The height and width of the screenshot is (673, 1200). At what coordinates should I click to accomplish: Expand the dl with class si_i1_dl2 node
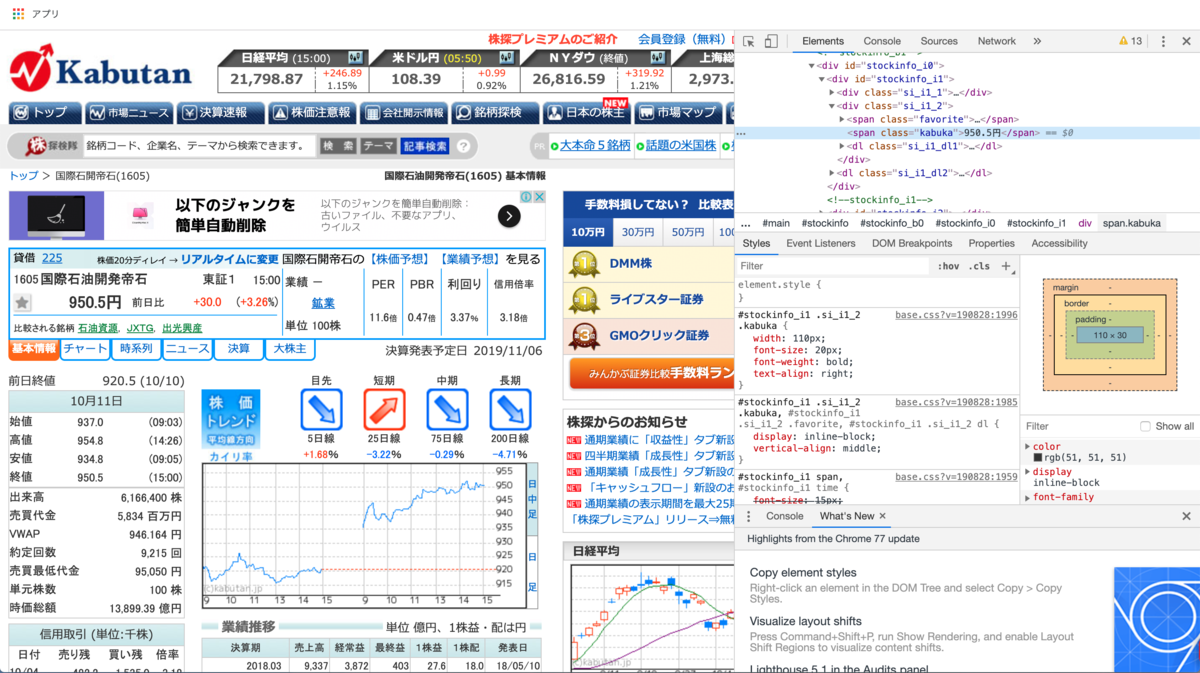coord(832,173)
